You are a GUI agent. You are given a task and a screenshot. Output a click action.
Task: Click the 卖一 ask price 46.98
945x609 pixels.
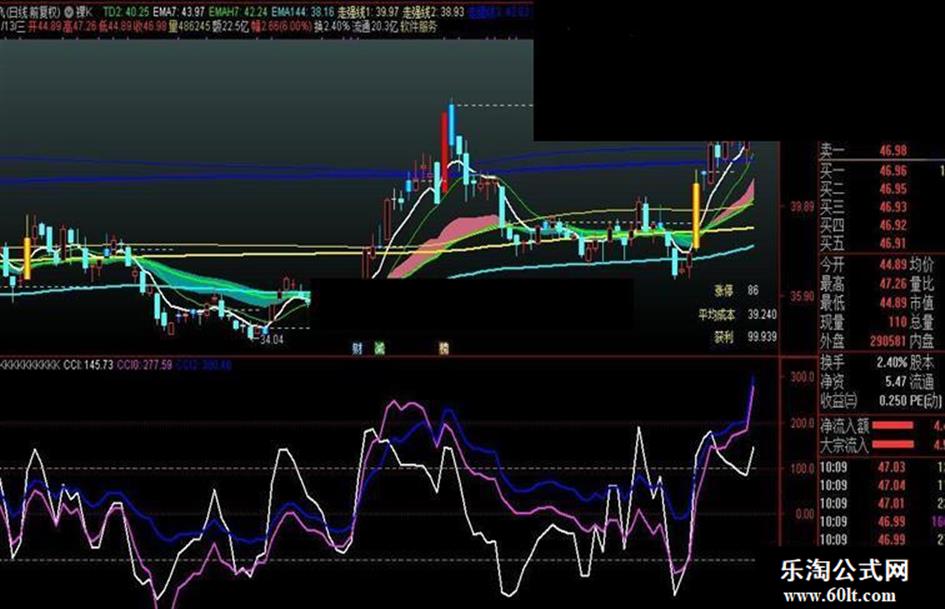coord(893,151)
